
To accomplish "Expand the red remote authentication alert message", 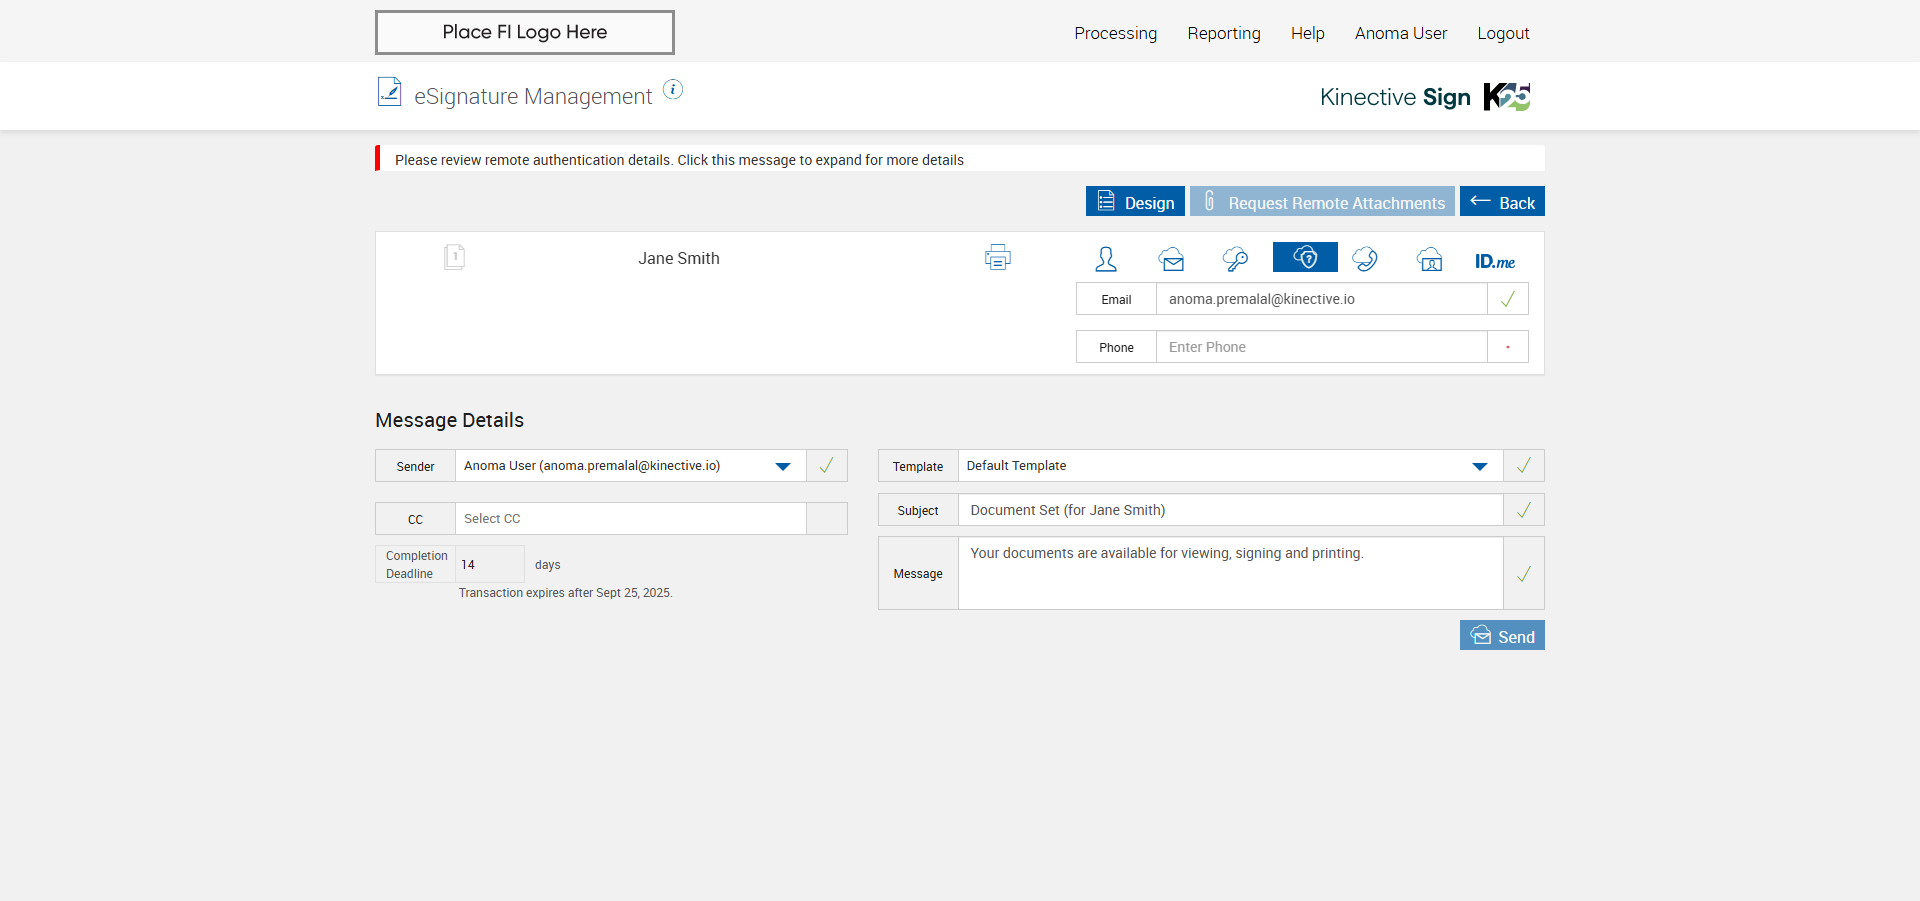I will 679,160.
